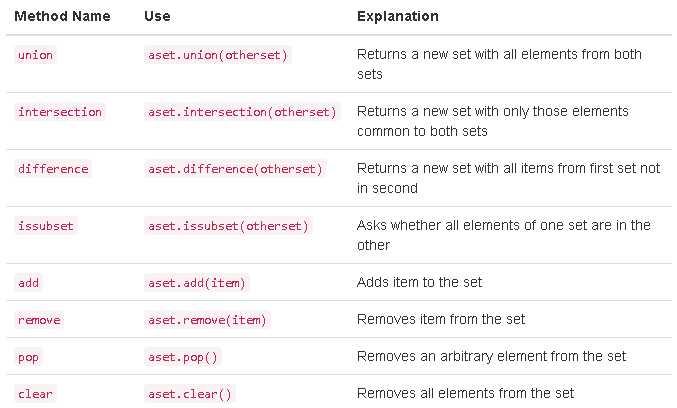Click the Use column header
Viewport: 677px width, 408px height.
157,16
